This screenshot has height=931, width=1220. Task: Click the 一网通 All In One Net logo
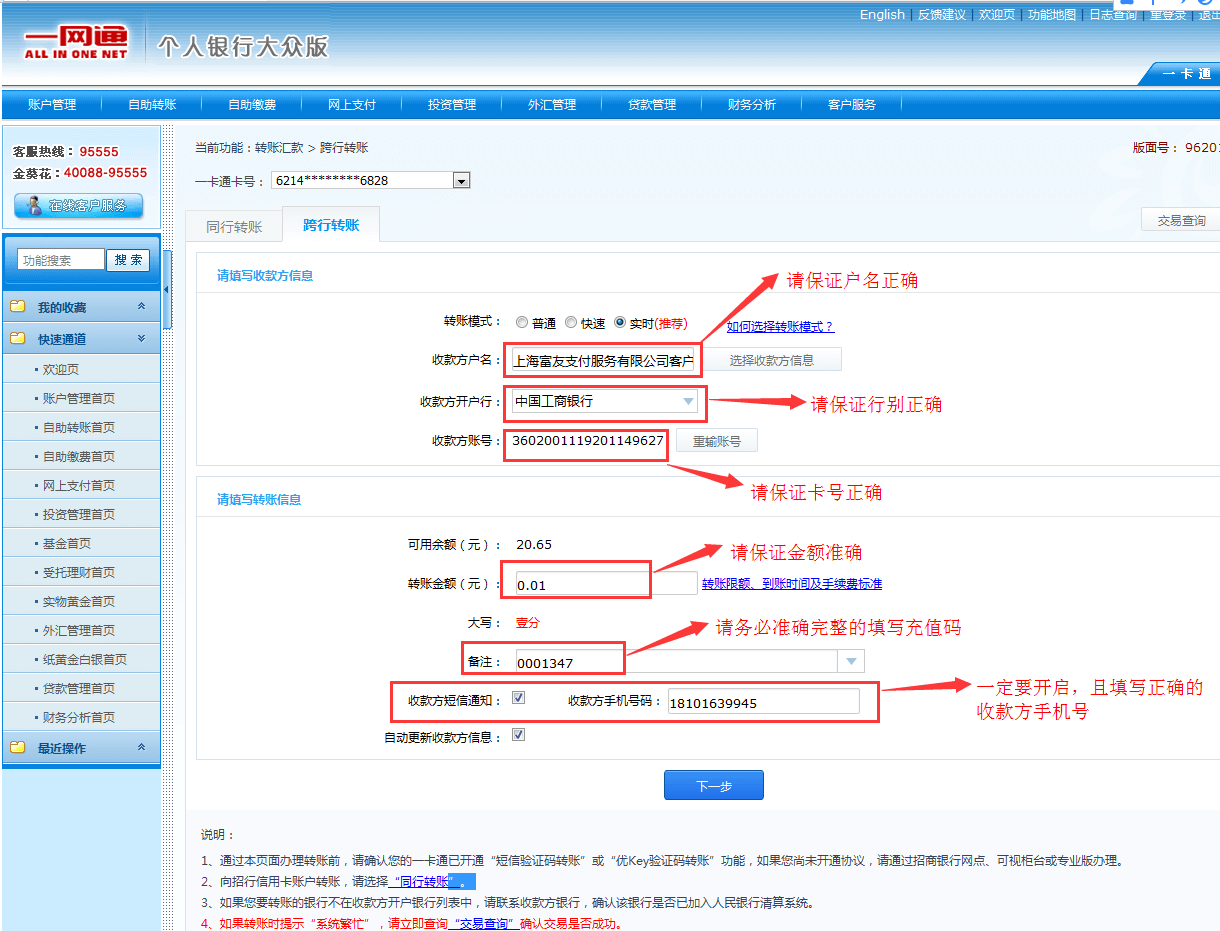click(x=76, y=43)
